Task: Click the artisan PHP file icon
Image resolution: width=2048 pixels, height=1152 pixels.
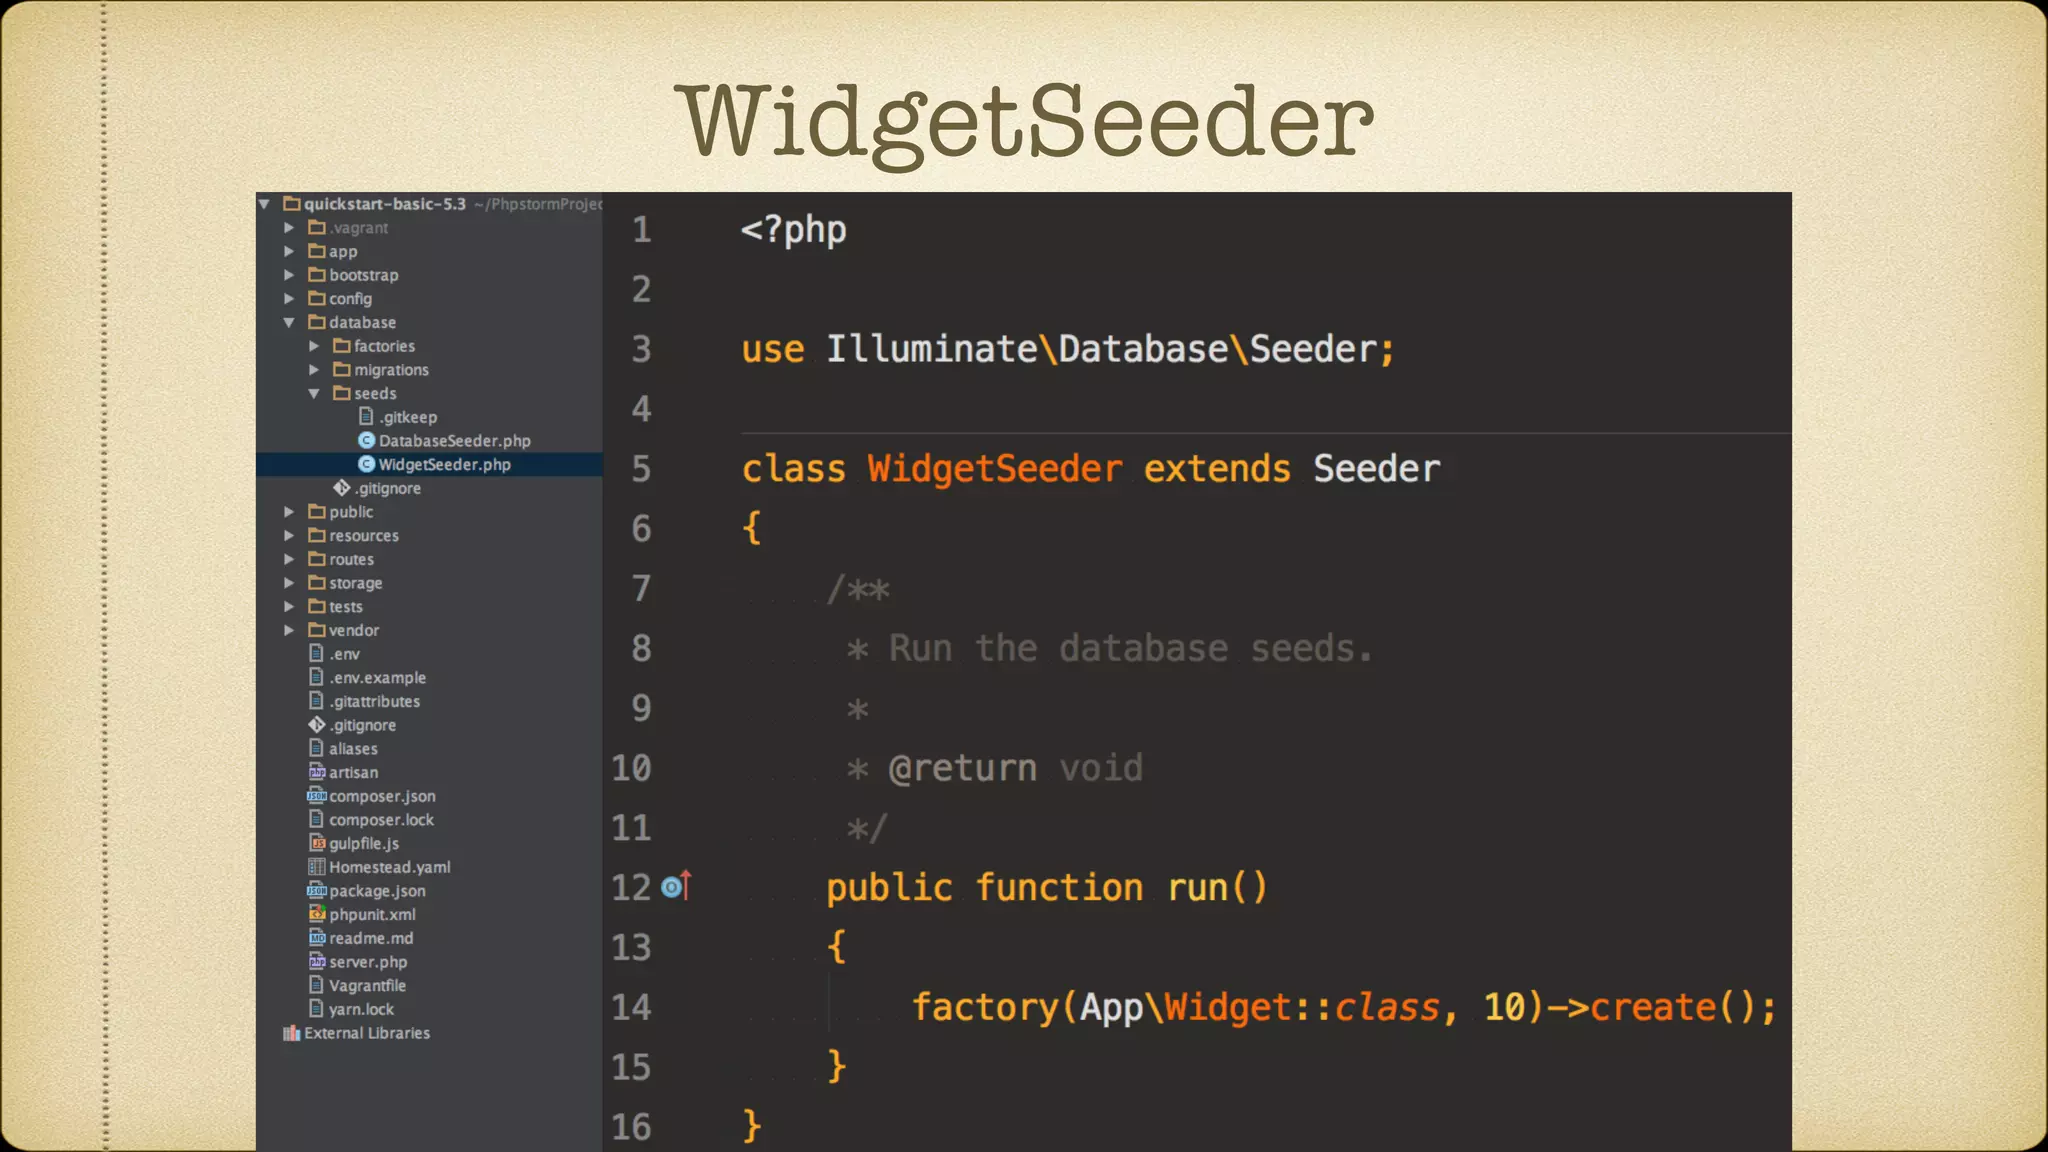Action: pyautogui.click(x=317, y=772)
